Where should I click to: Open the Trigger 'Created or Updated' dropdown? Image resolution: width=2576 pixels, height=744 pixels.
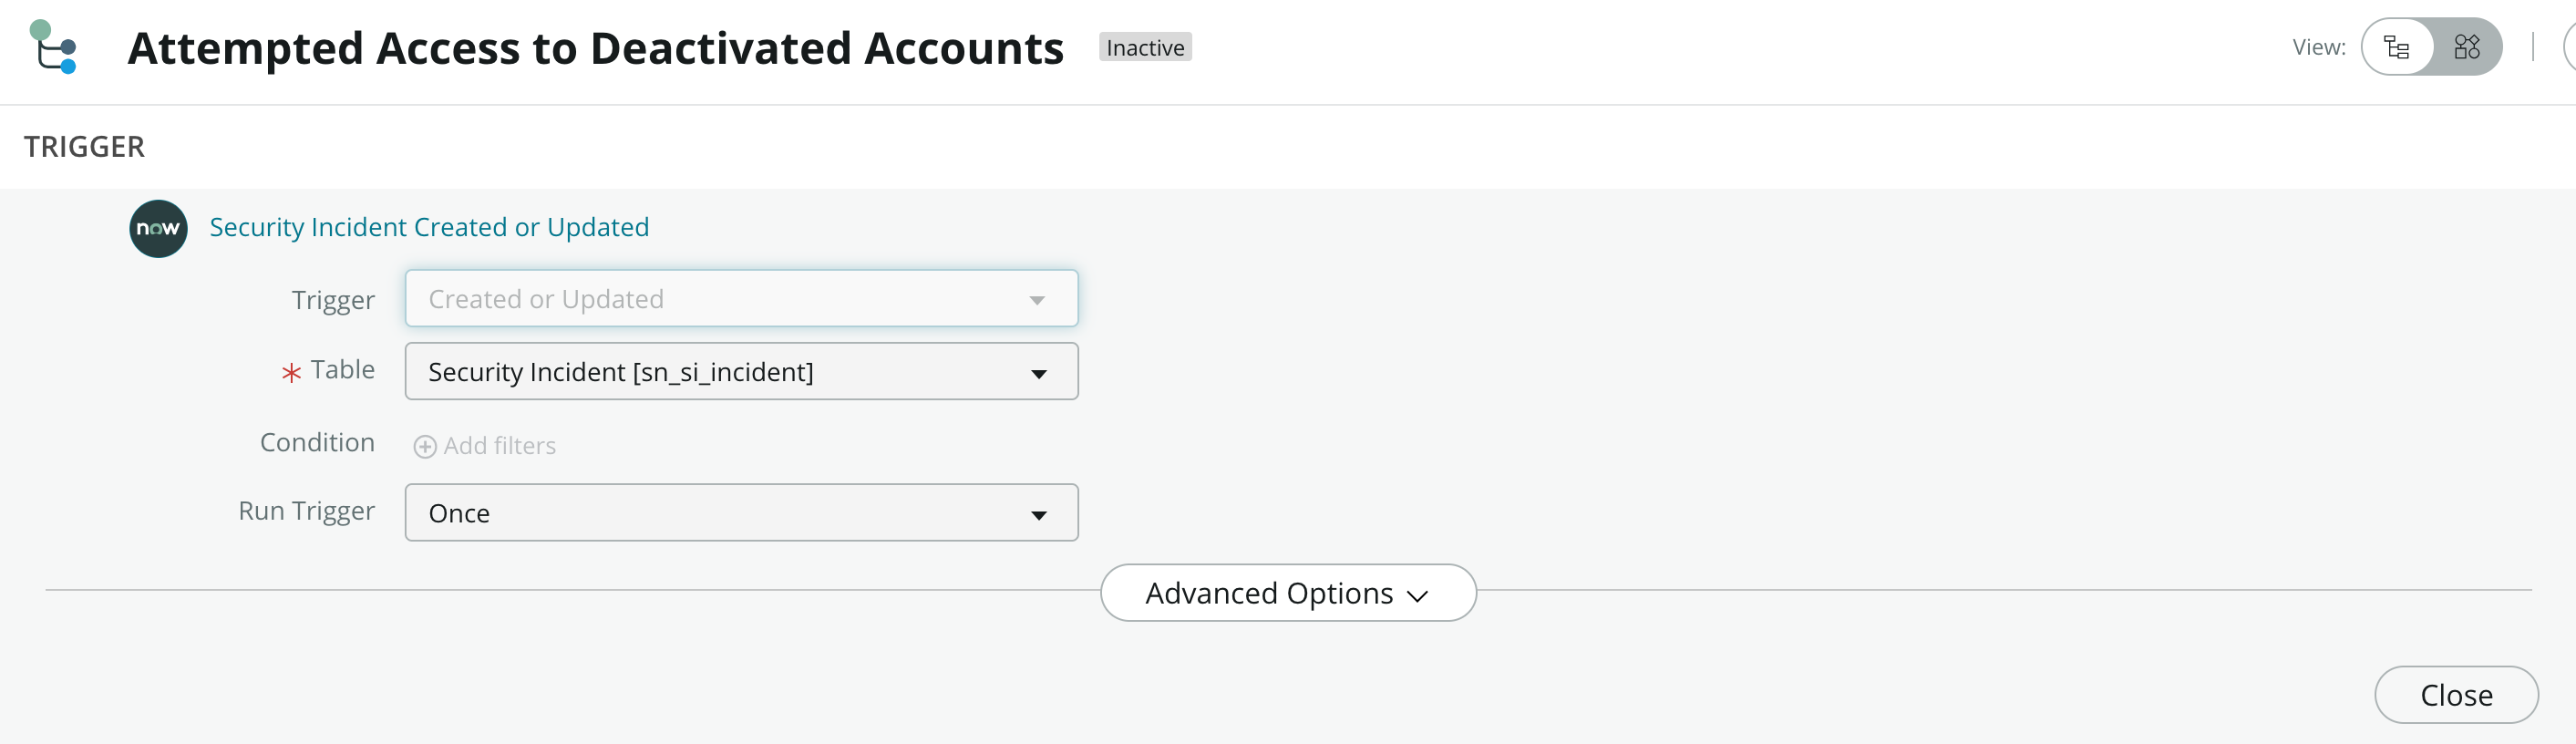point(741,299)
